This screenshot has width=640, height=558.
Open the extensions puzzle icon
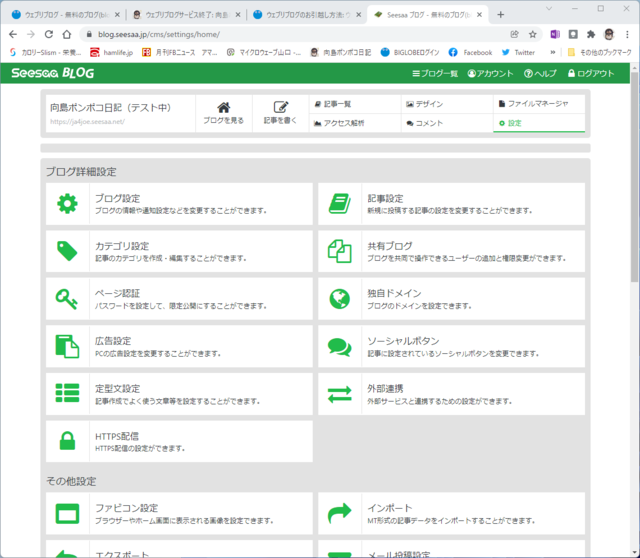(591, 34)
